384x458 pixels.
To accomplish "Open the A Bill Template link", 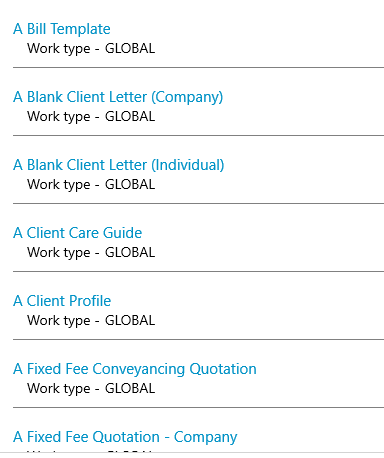I will click(62, 29).
